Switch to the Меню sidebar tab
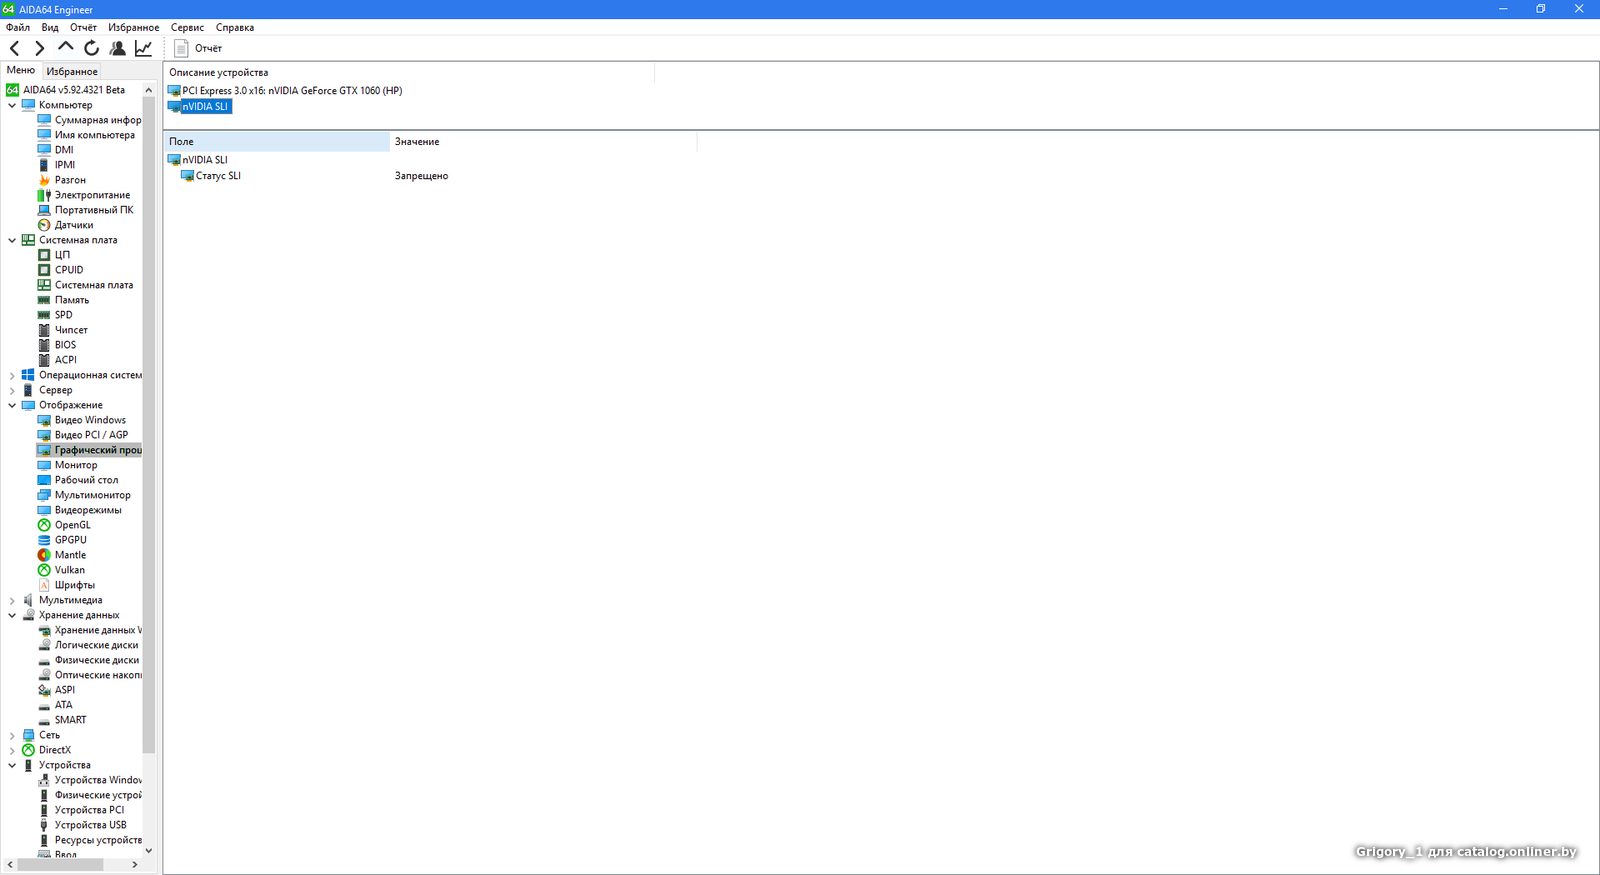 pos(21,70)
